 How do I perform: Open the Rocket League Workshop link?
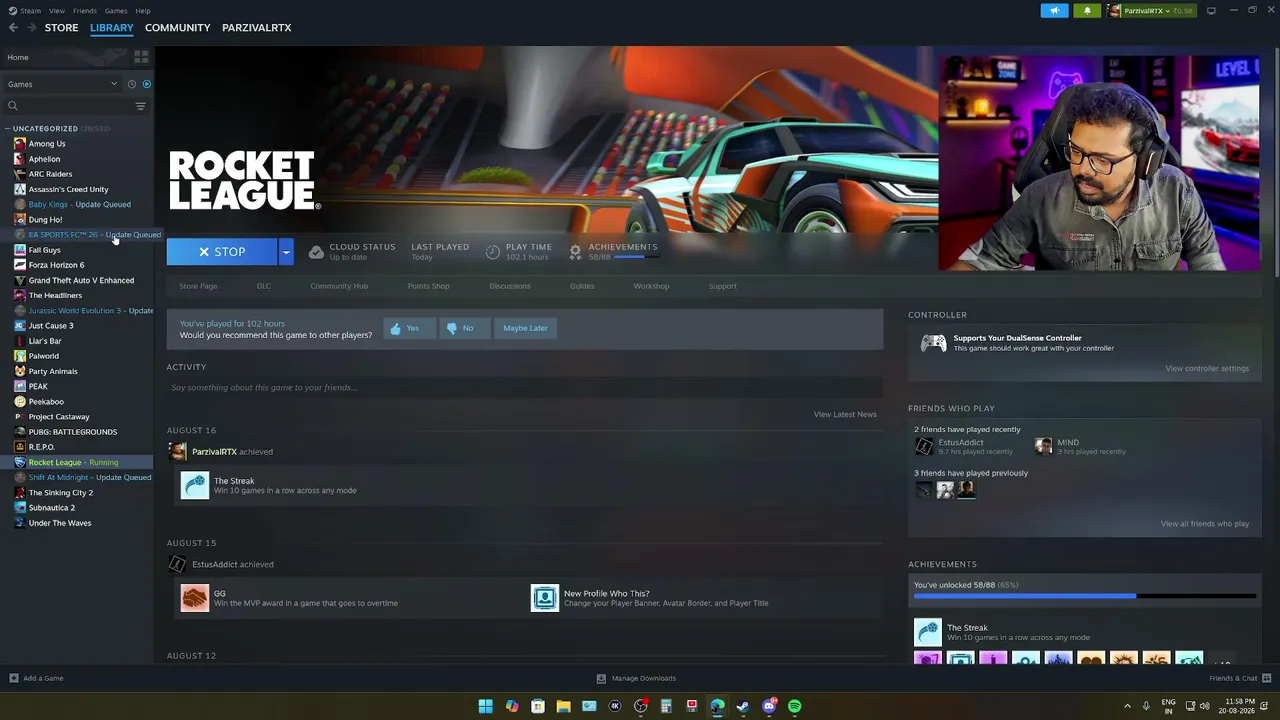[651, 286]
